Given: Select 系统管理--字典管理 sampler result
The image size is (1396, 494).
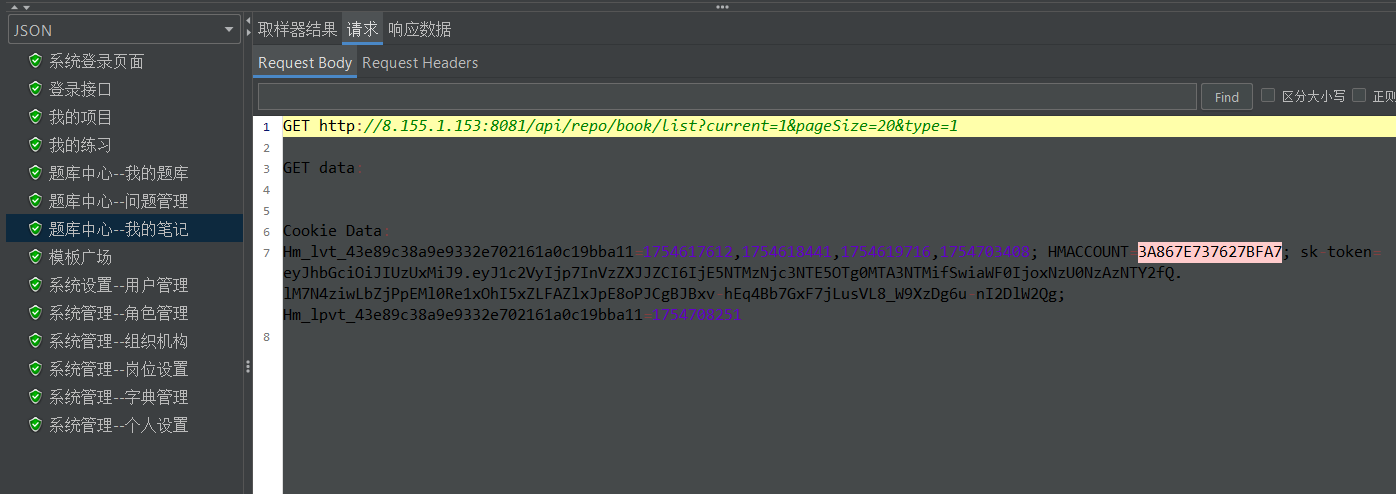Looking at the screenshot, I should (118, 397).
